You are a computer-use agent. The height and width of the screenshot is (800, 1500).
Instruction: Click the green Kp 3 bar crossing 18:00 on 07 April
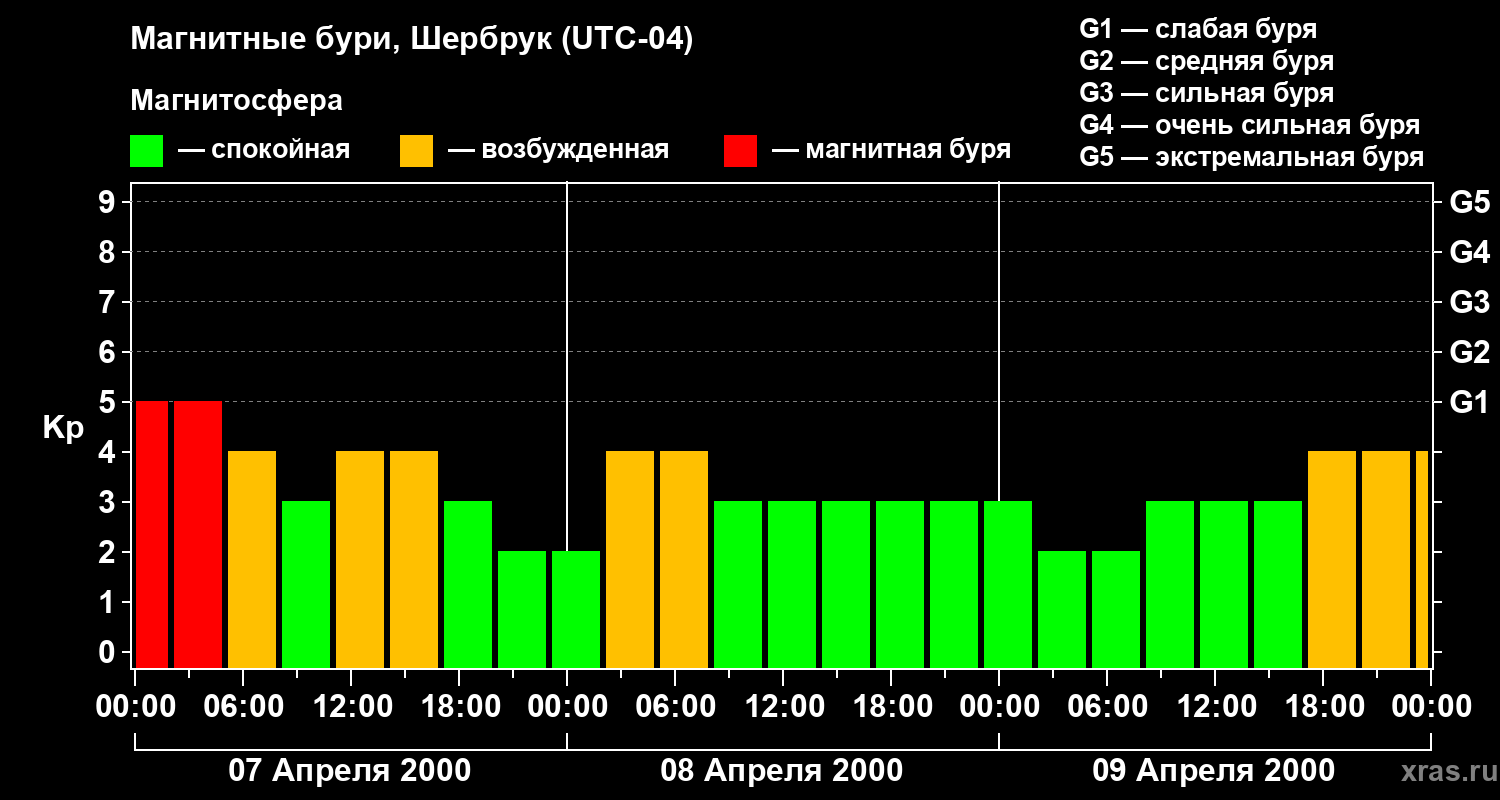(468, 584)
